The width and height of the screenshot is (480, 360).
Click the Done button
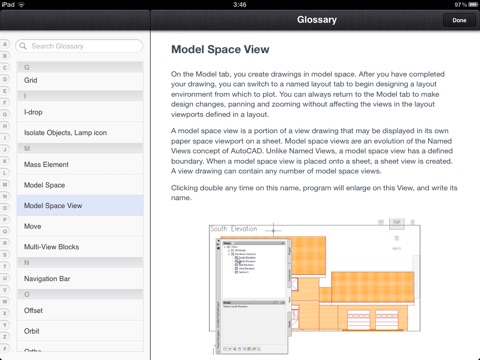(459, 20)
